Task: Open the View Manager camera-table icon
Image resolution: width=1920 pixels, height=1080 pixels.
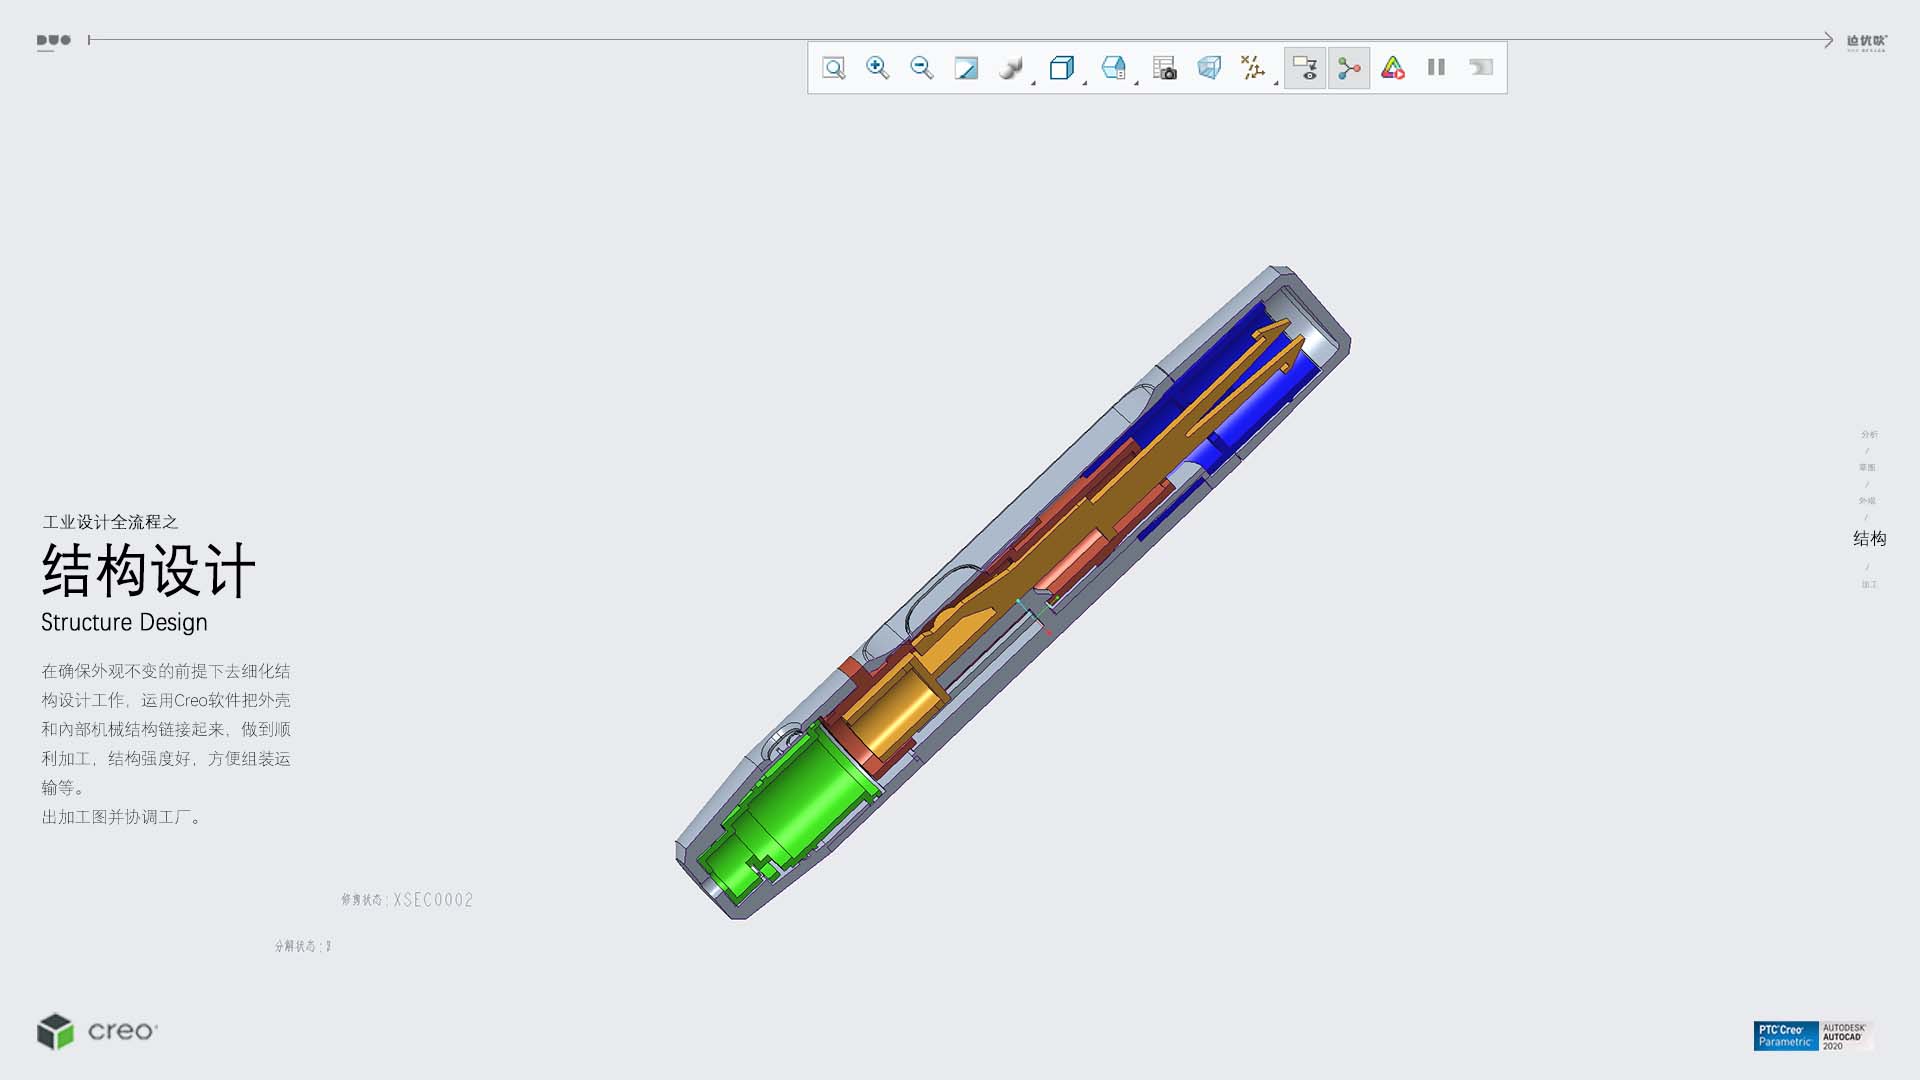Action: pyautogui.click(x=1164, y=68)
